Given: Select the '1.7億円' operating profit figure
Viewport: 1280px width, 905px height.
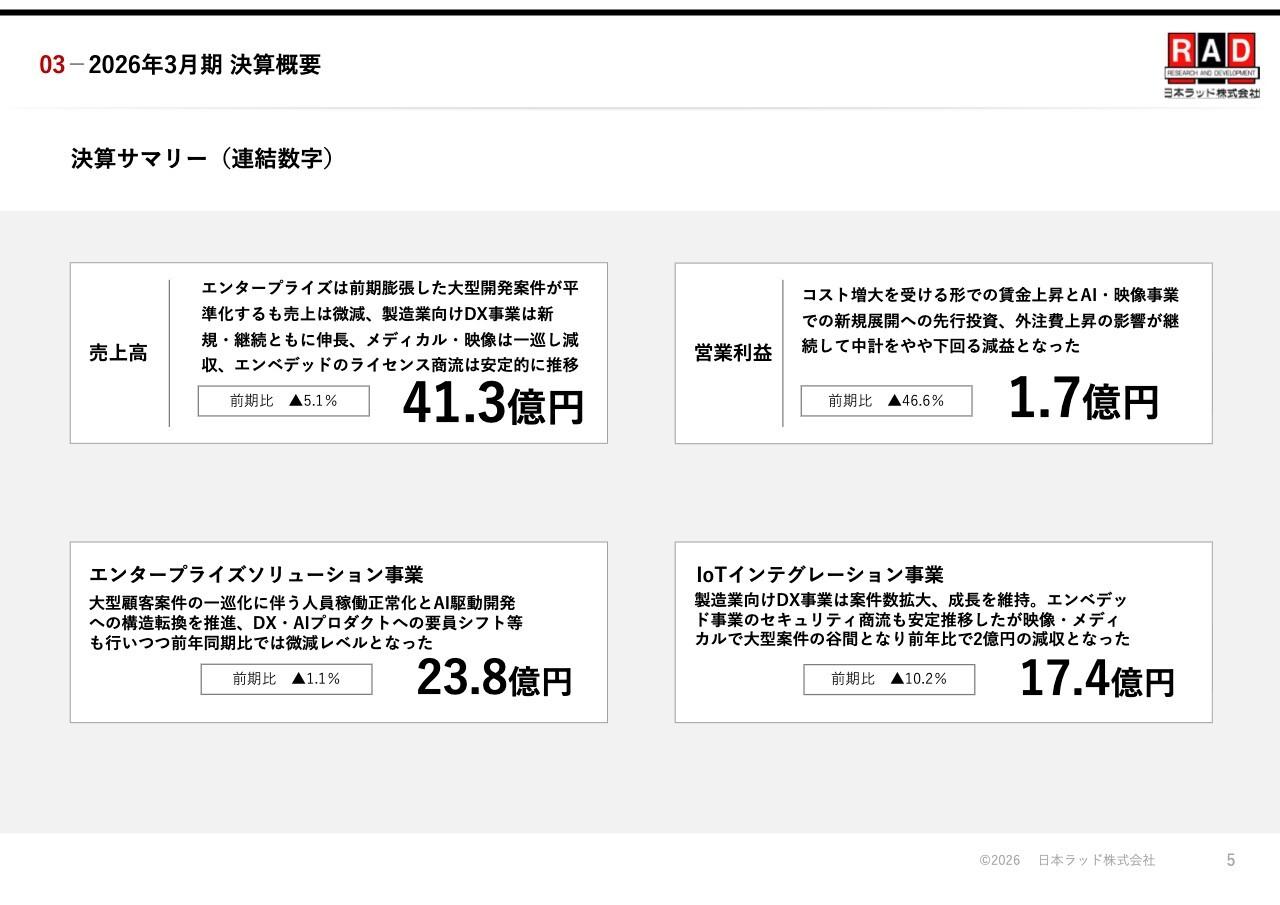Looking at the screenshot, I should 1083,398.
